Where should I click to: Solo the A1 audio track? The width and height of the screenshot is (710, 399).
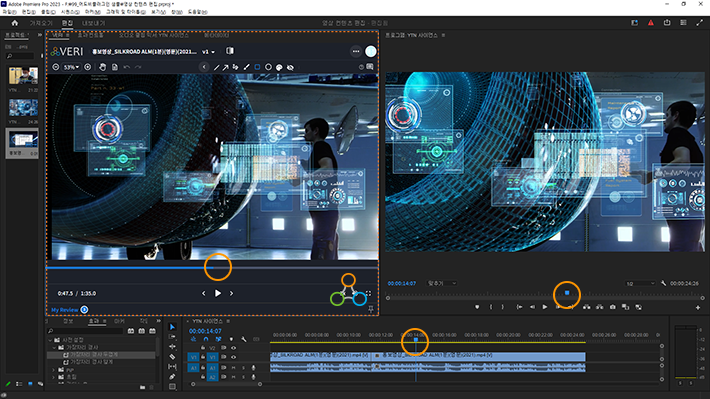[244, 368]
